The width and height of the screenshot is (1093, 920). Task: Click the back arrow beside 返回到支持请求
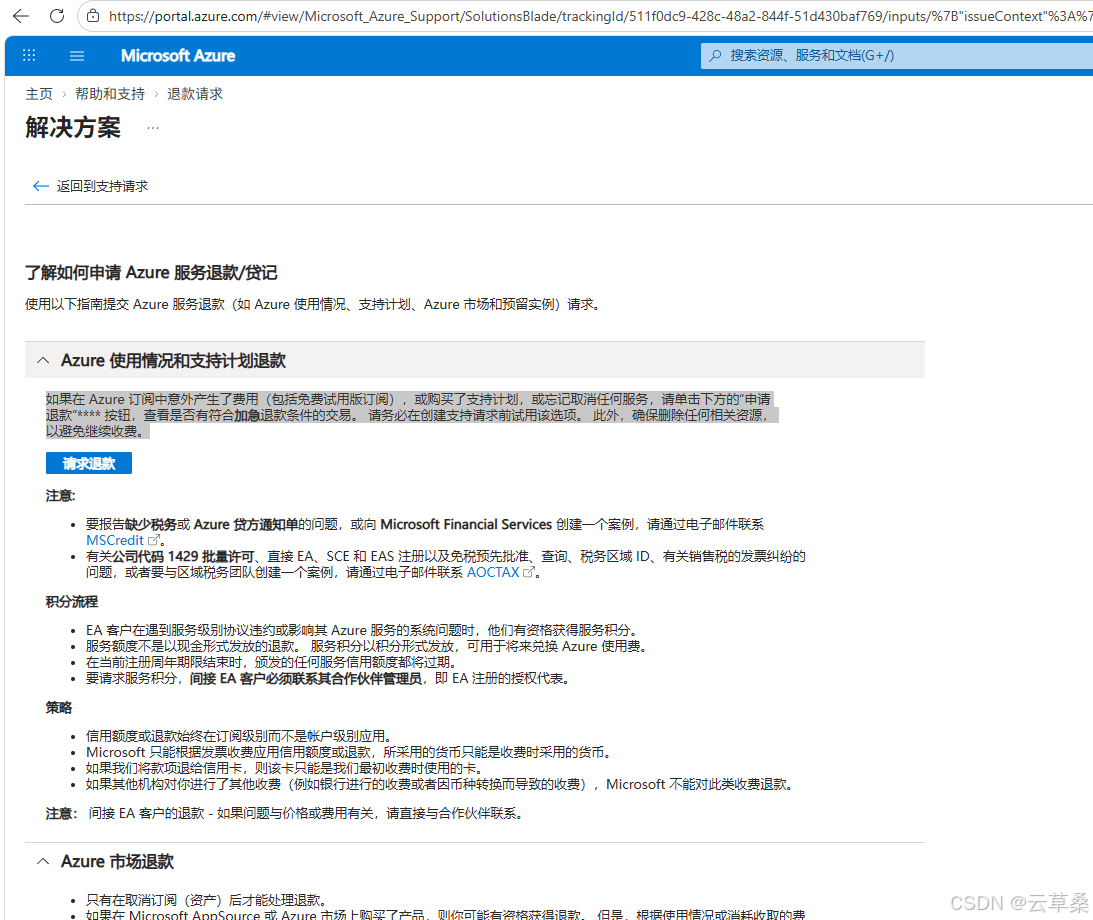coord(40,186)
